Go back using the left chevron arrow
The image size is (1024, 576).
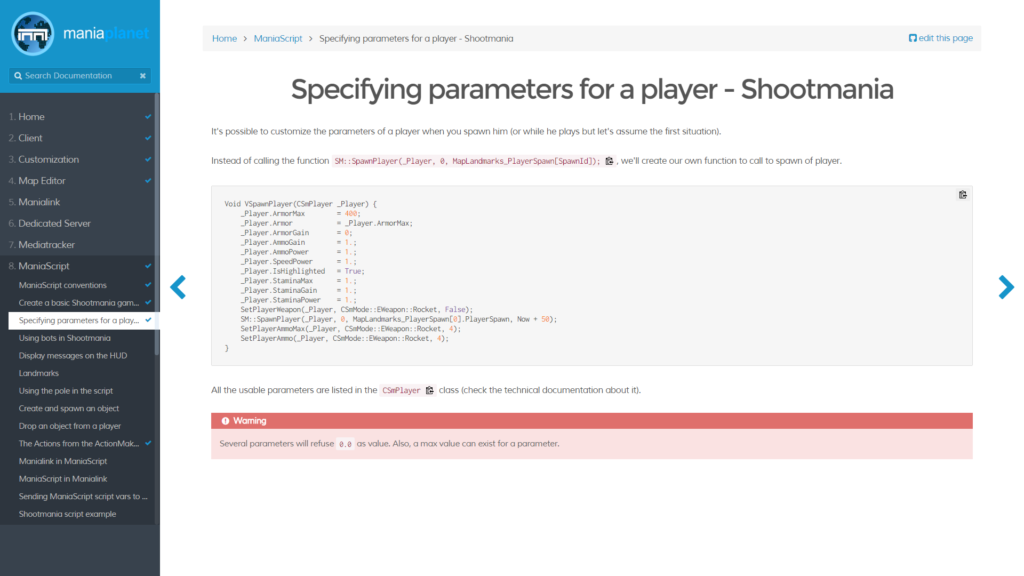coord(177,287)
